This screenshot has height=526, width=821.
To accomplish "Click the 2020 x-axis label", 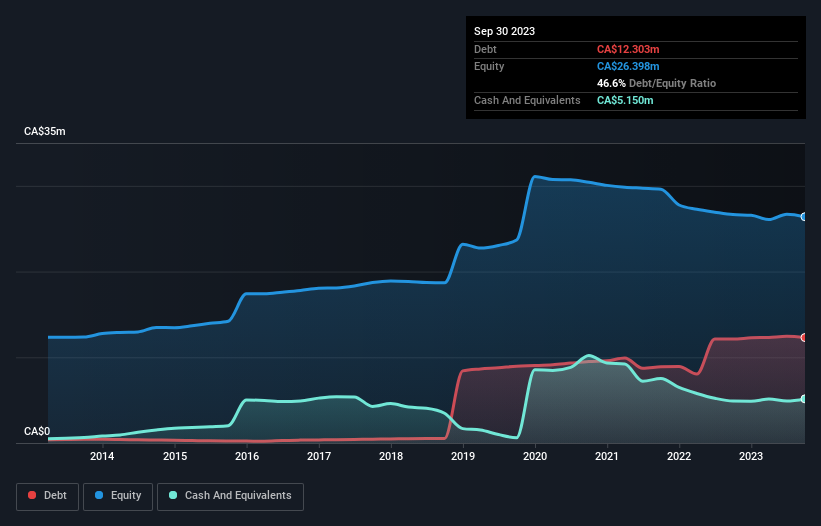I will pyautogui.click(x=535, y=456).
